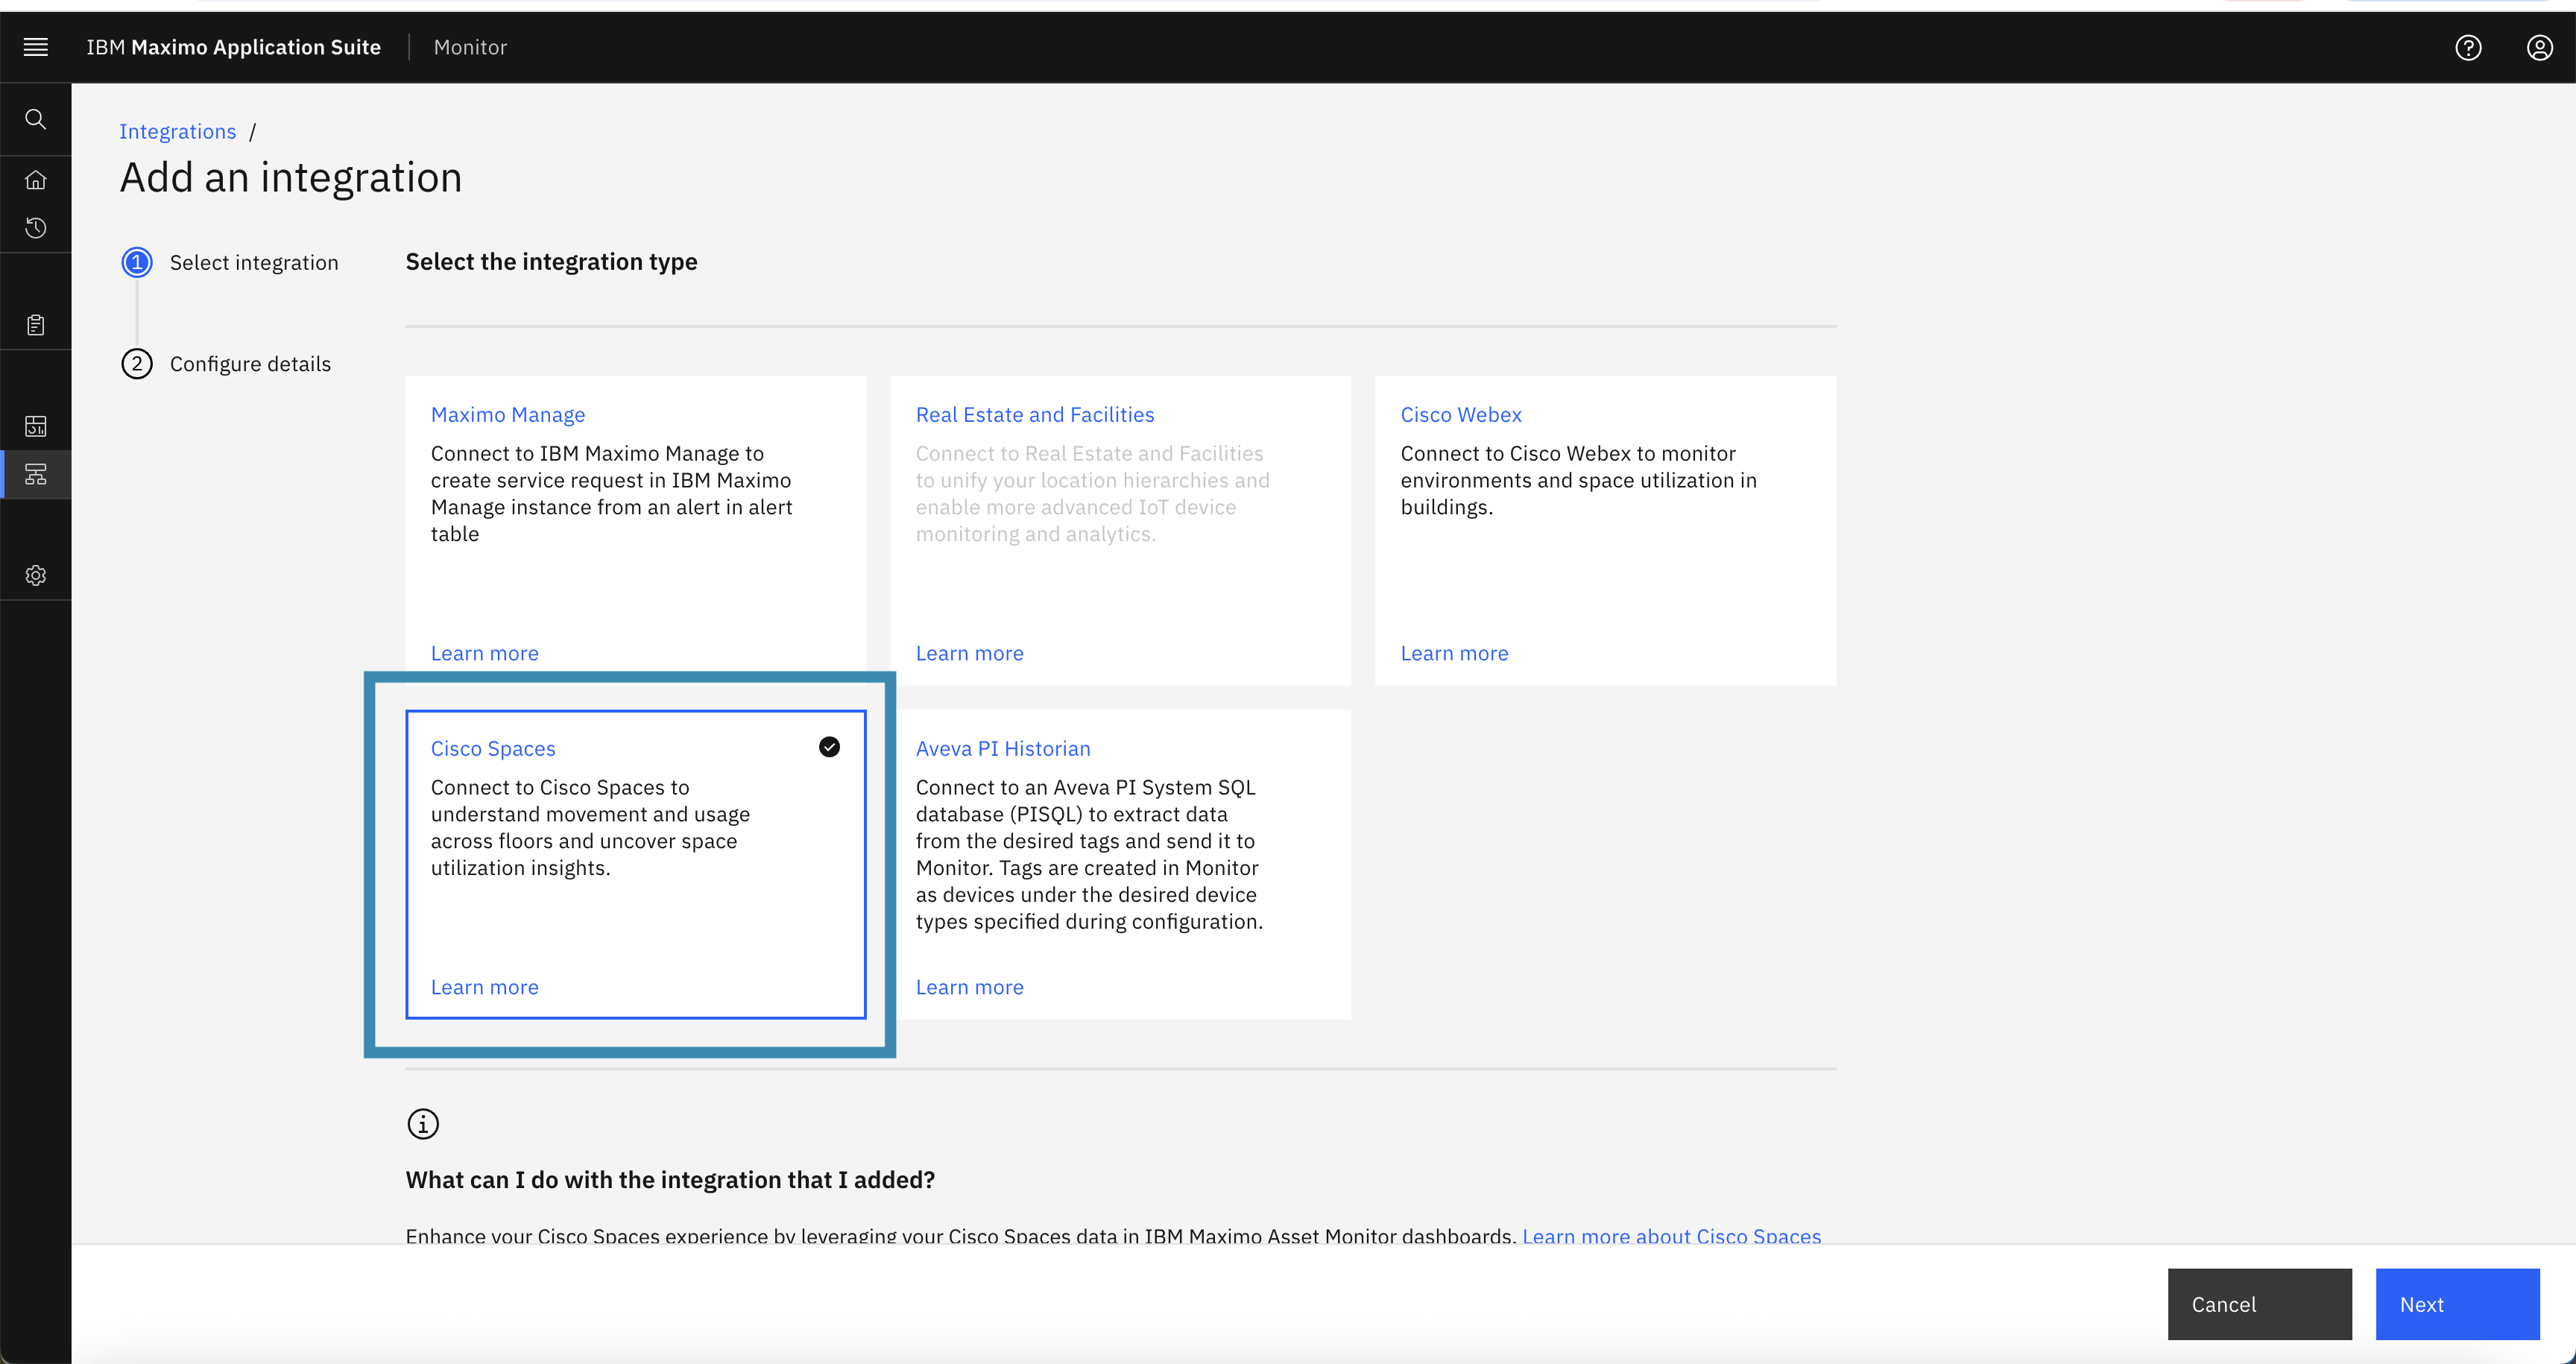Click What can I do with integration heading
The image size is (2576, 1364).
pos(670,1180)
